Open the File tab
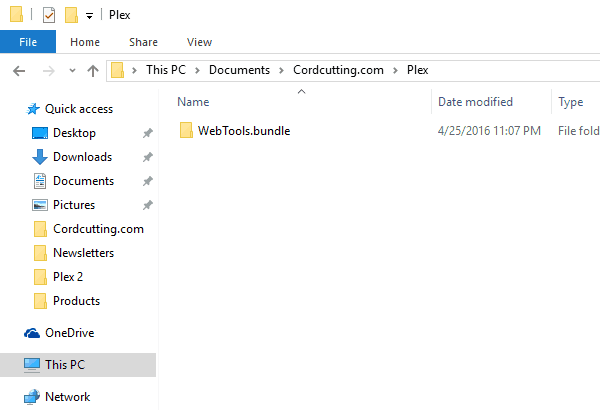The width and height of the screenshot is (600, 410). click(x=28, y=42)
